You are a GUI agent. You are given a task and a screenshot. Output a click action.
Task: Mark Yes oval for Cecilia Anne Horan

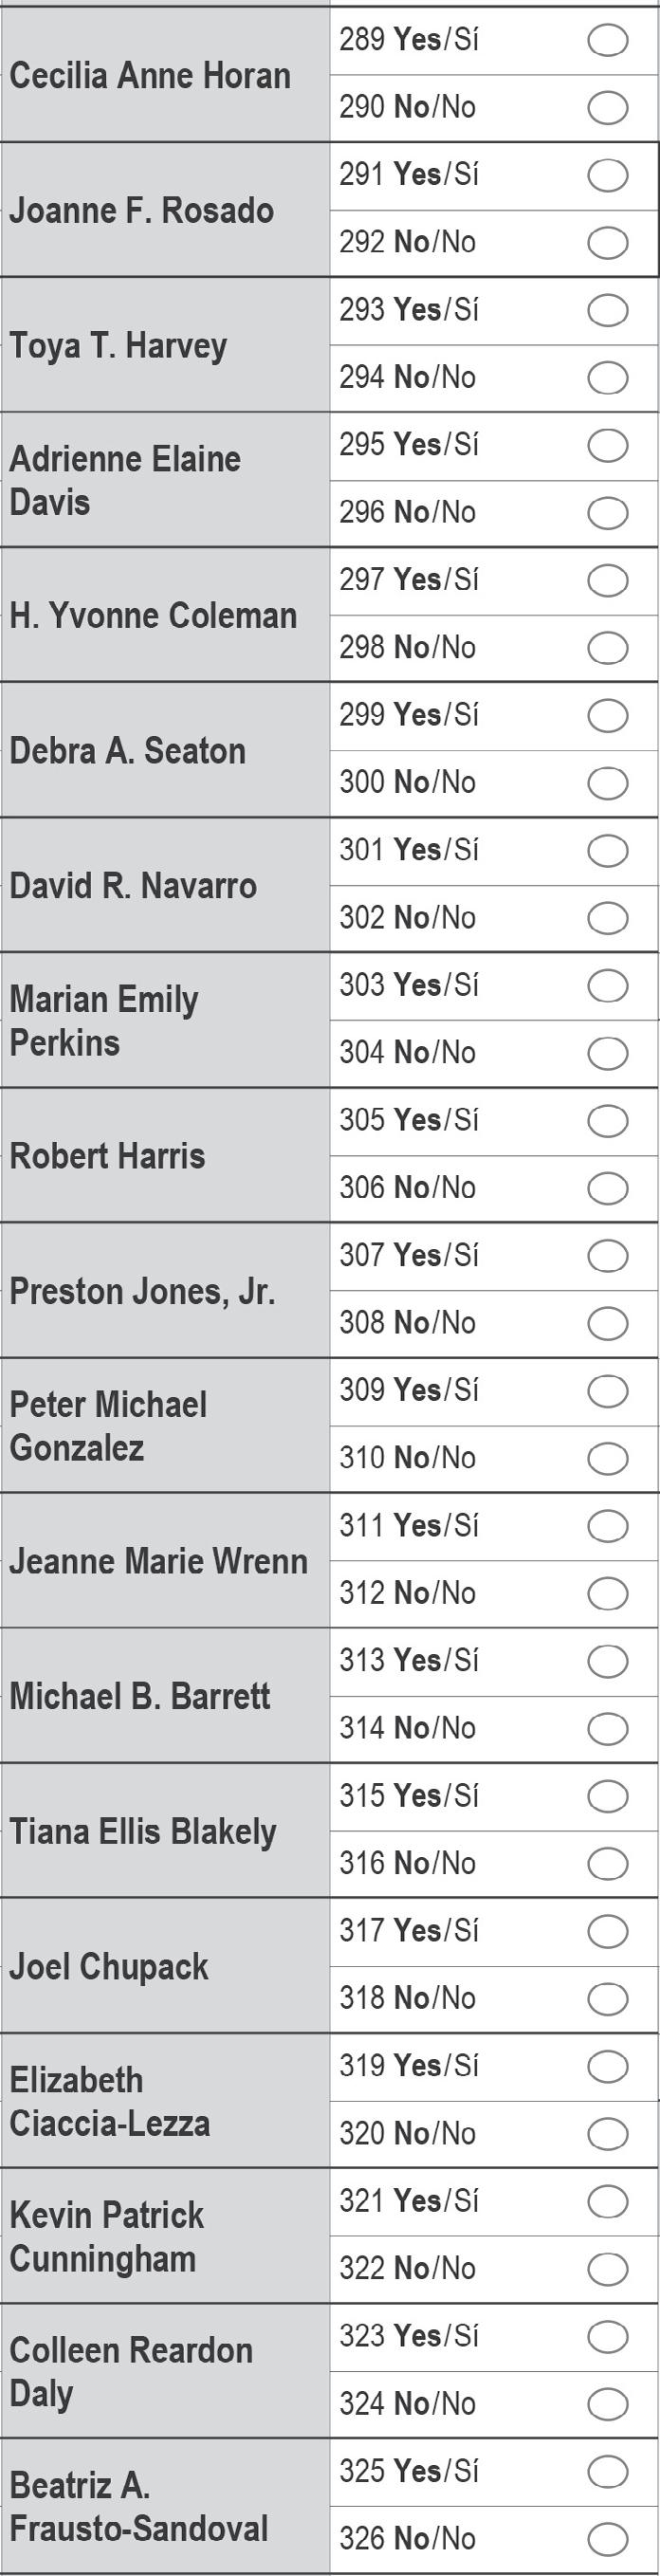tap(607, 40)
